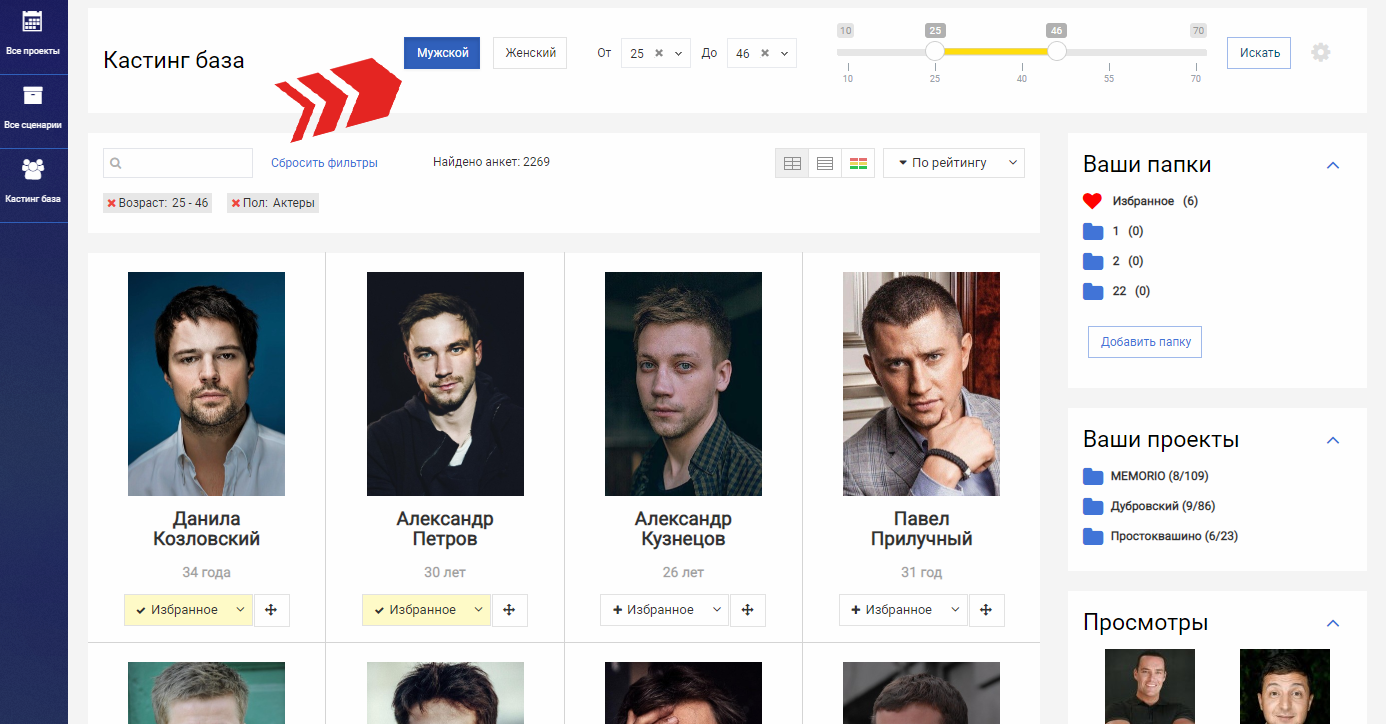
Task: Add Александр Кузнецов to Избранное
Action: coord(652,610)
